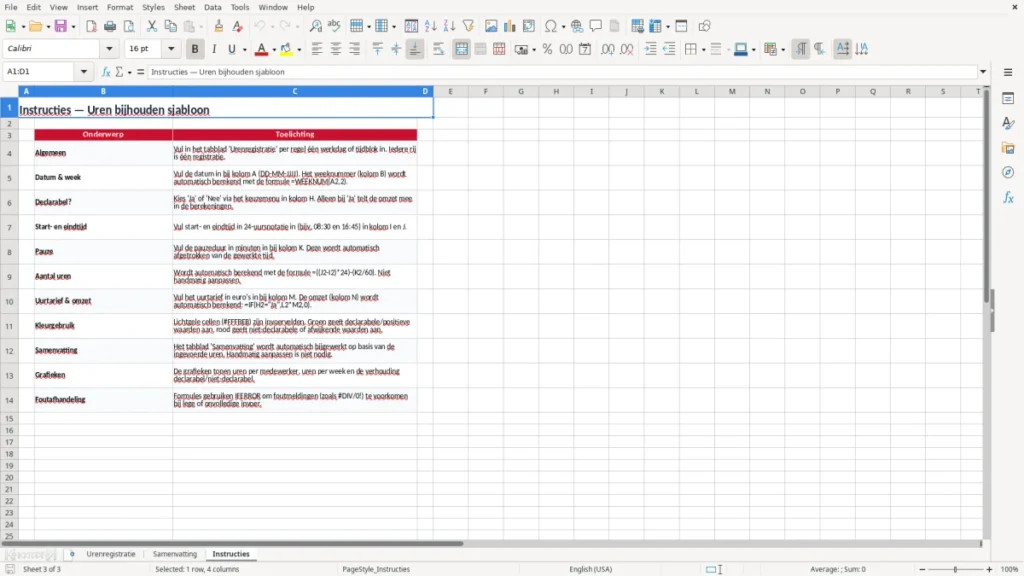
Task: Open the Data menu
Action: pyautogui.click(x=212, y=7)
